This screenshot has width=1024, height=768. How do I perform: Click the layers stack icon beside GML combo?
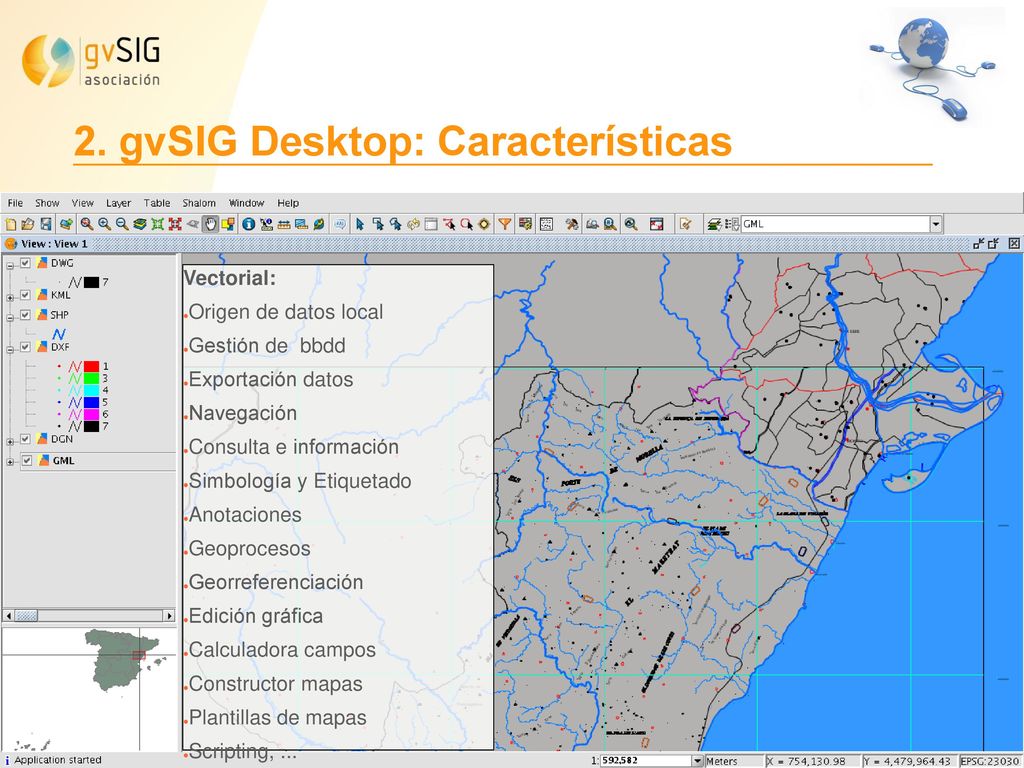coord(714,224)
